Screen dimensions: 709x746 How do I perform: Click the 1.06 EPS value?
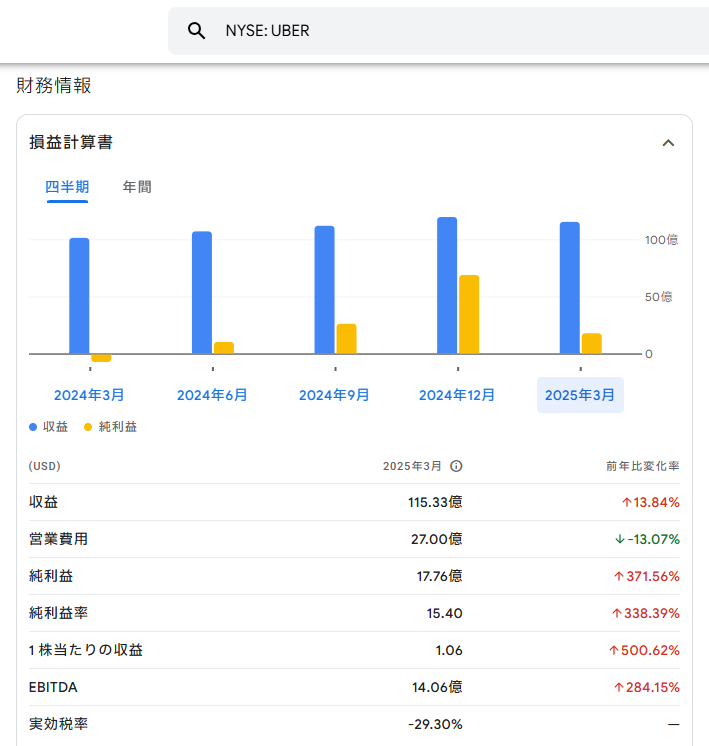point(449,650)
